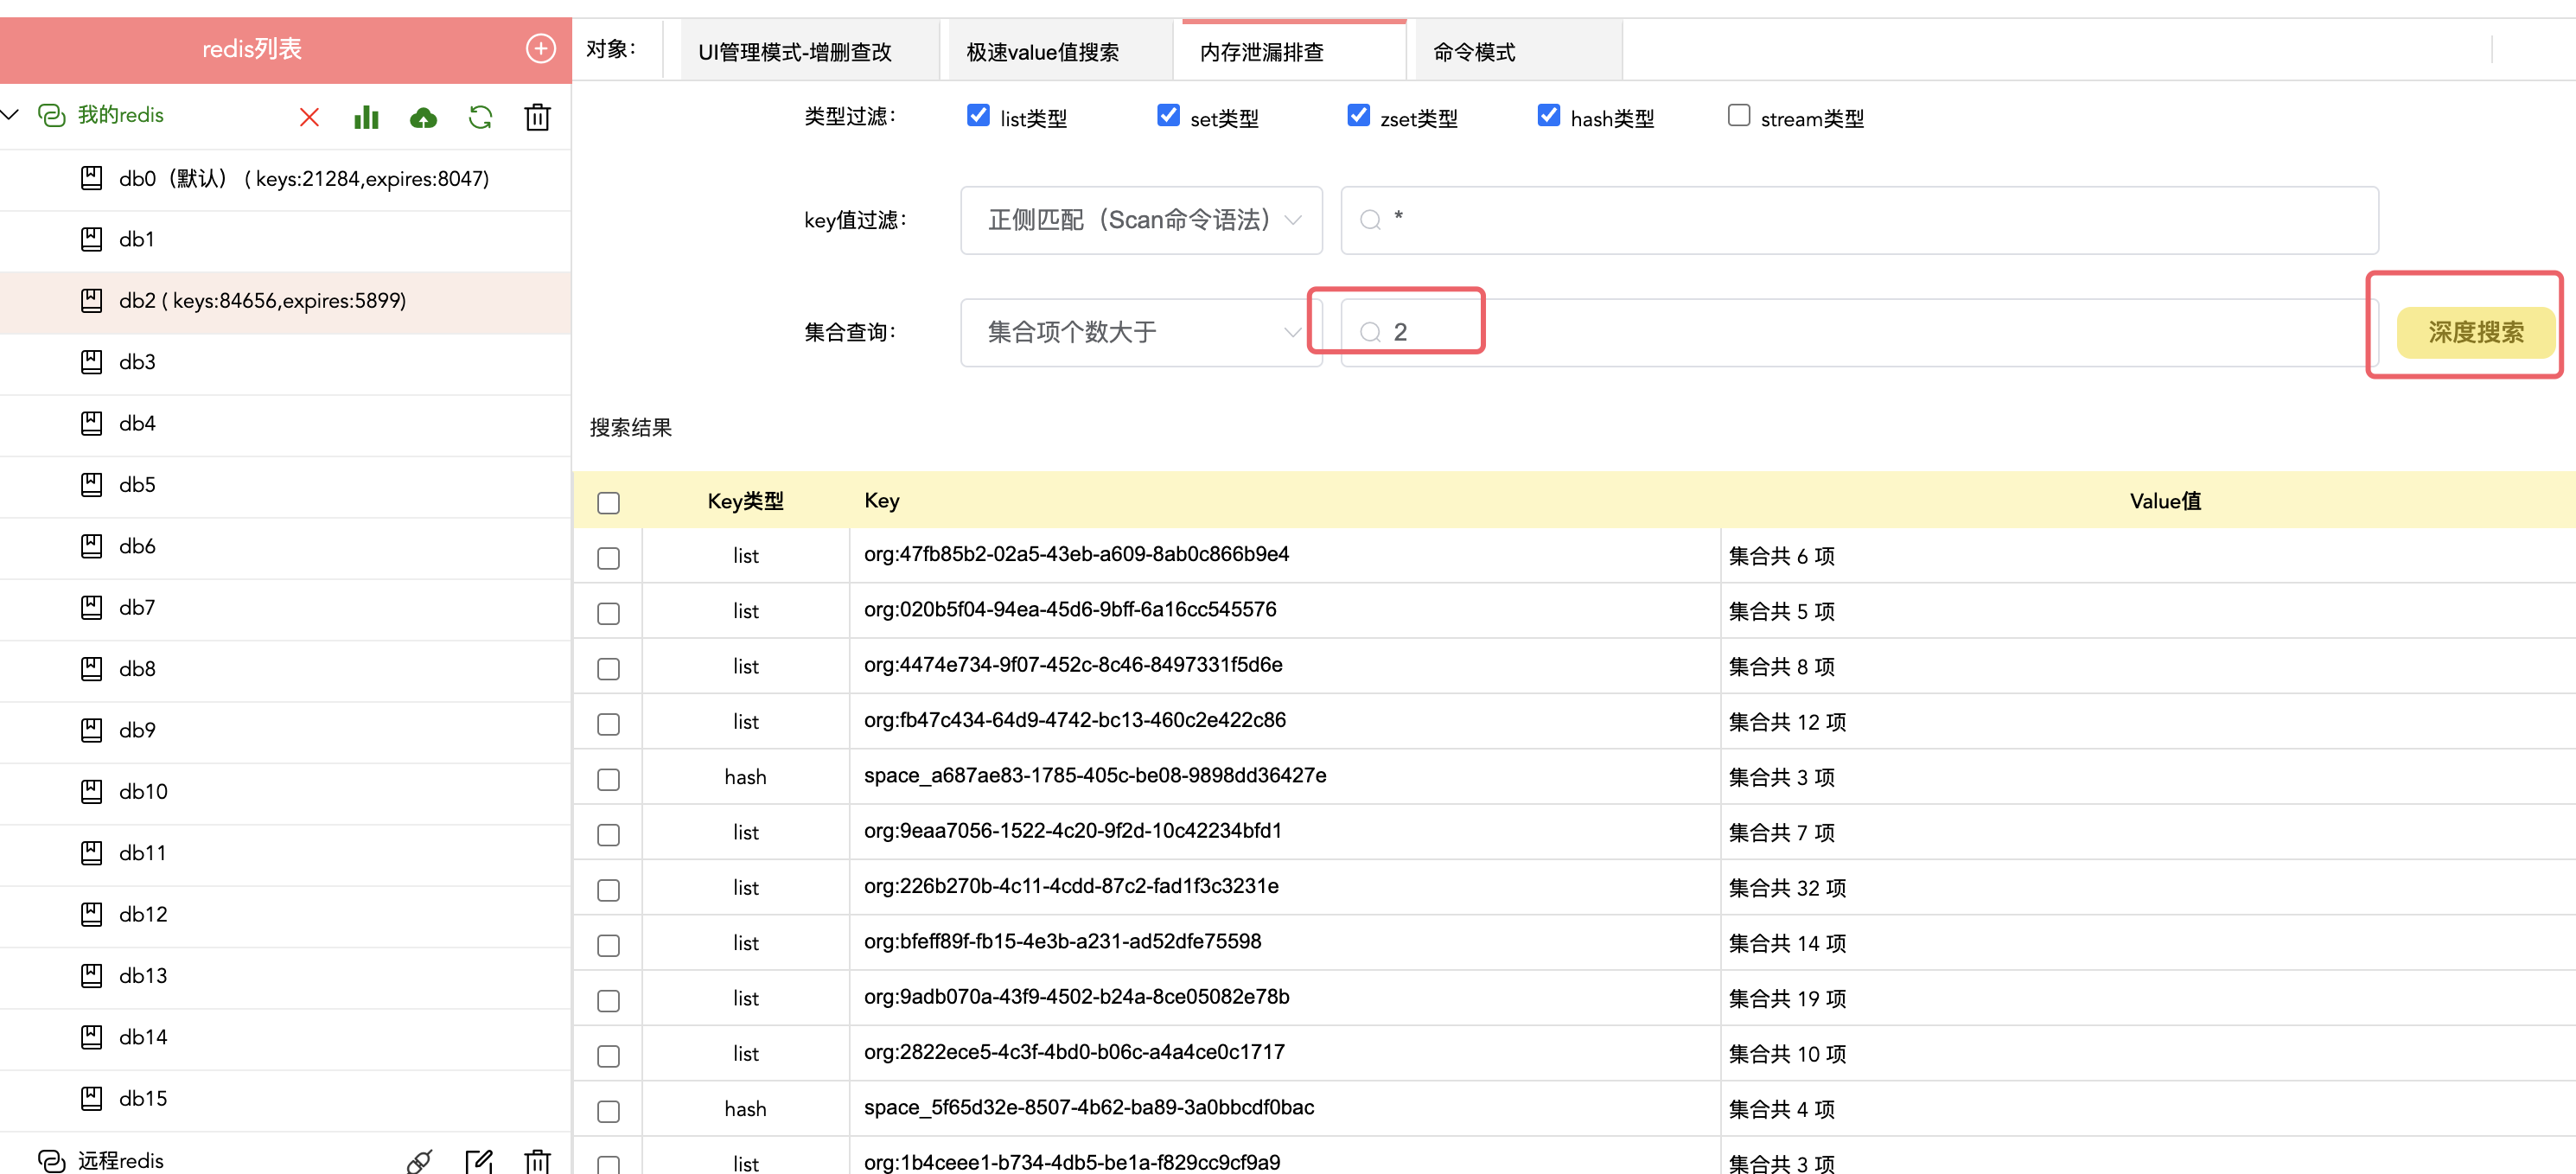The image size is (2576, 1174).
Task: Switch to the 极速value值搜索 tab
Action: point(1042,52)
